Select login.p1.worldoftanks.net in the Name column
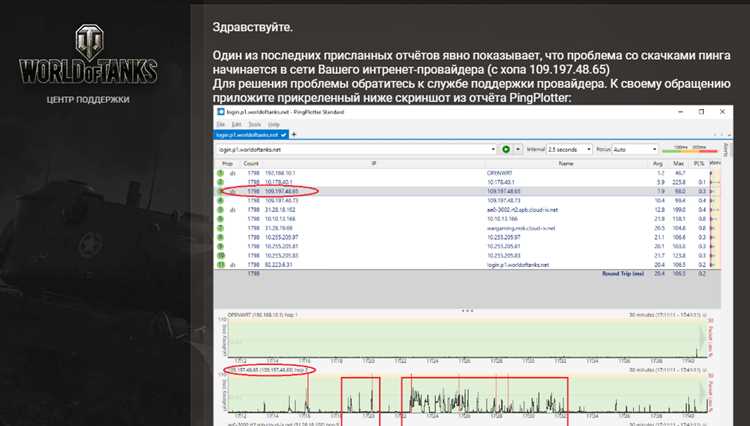The image size is (750, 426). (518, 264)
